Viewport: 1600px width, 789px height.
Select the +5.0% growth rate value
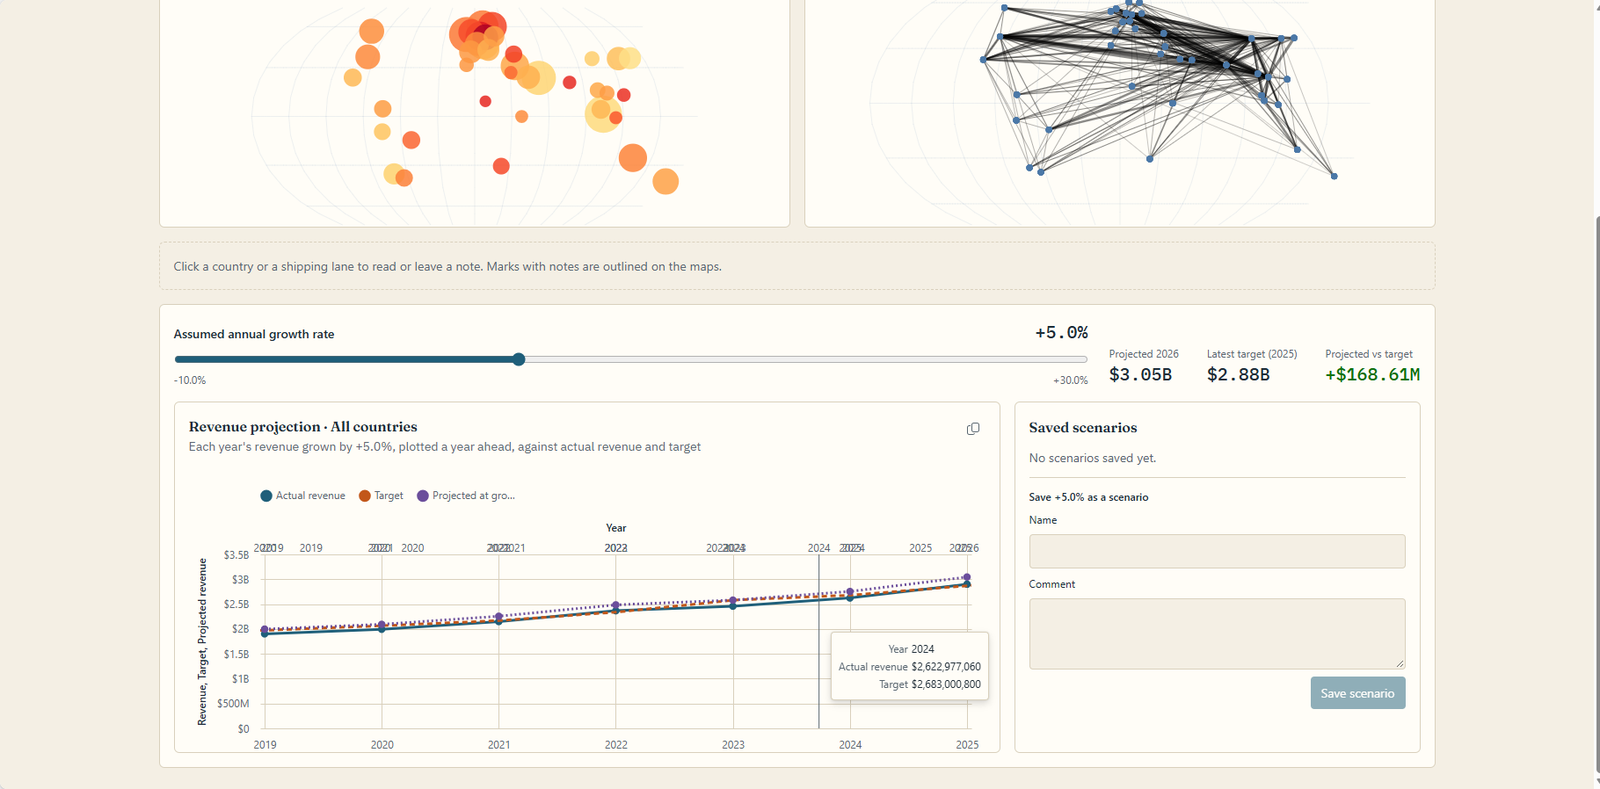[x=1061, y=332]
